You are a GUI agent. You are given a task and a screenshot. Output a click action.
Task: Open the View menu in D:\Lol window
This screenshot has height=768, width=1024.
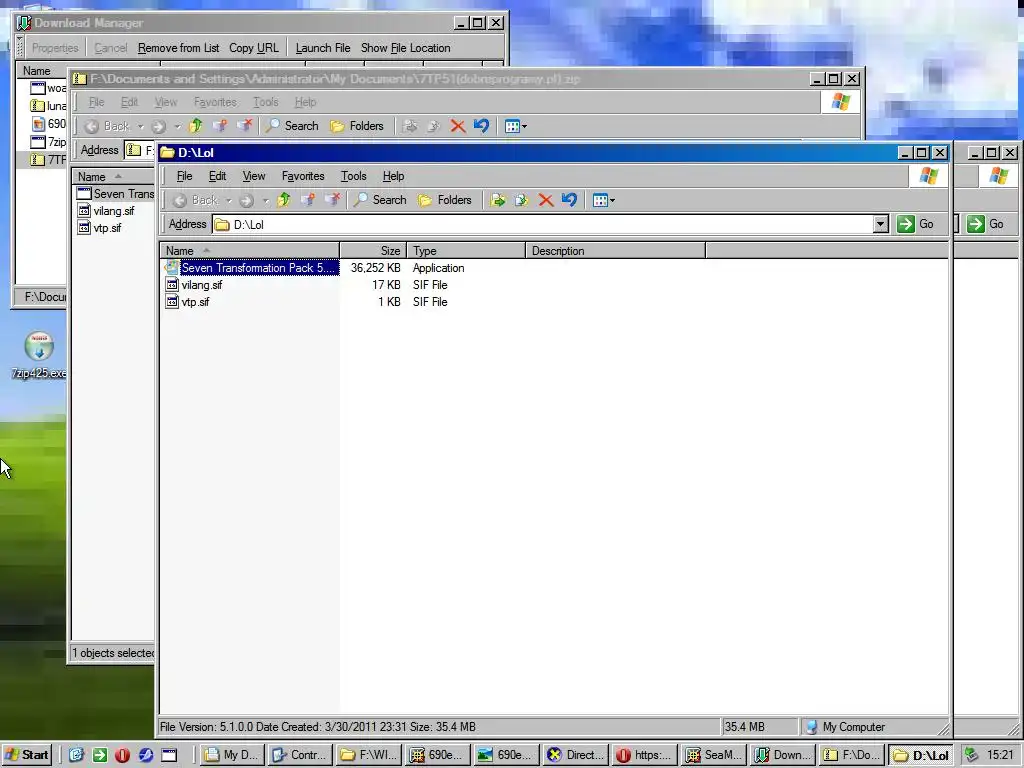(x=254, y=176)
